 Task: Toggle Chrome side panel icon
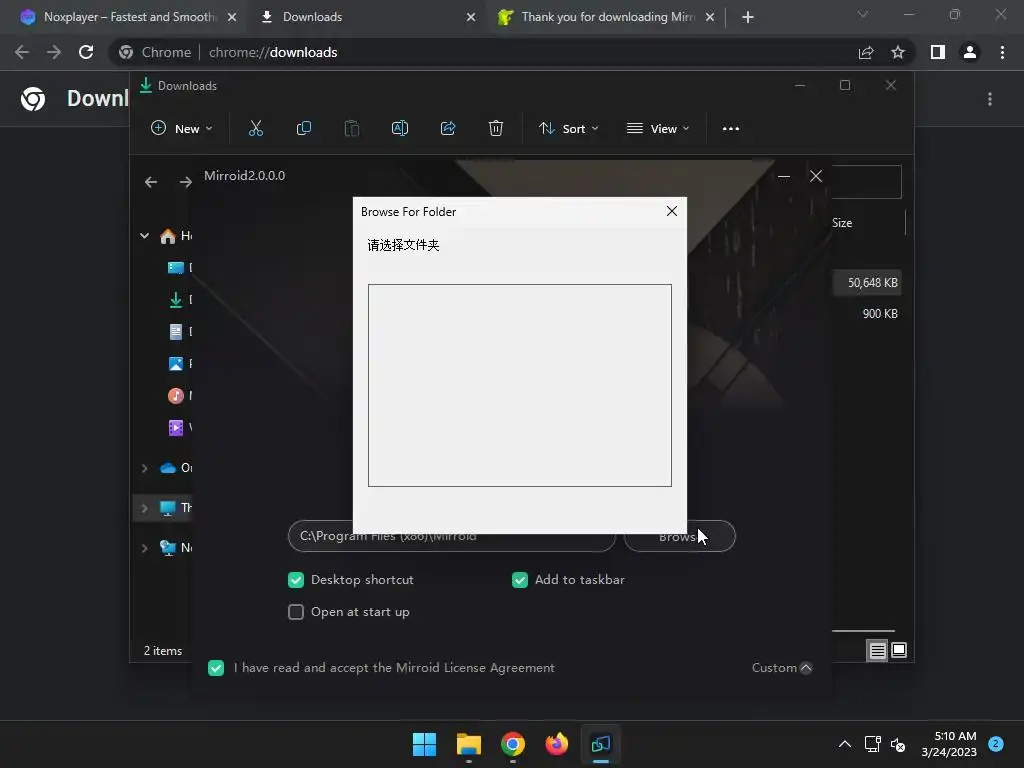click(938, 52)
